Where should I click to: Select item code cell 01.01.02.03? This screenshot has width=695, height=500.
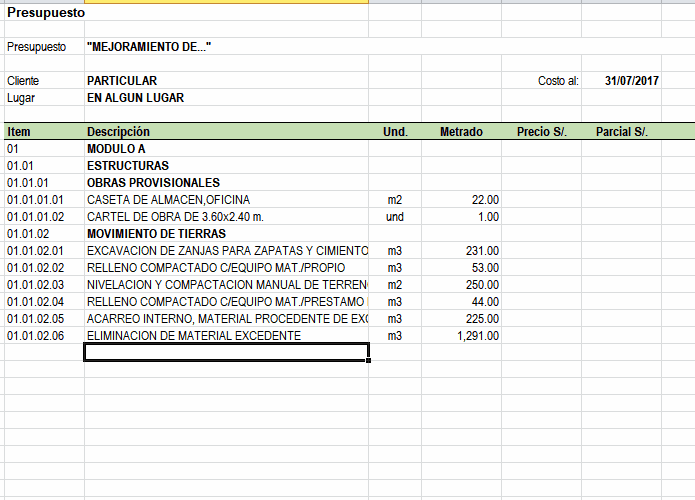click(44, 285)
